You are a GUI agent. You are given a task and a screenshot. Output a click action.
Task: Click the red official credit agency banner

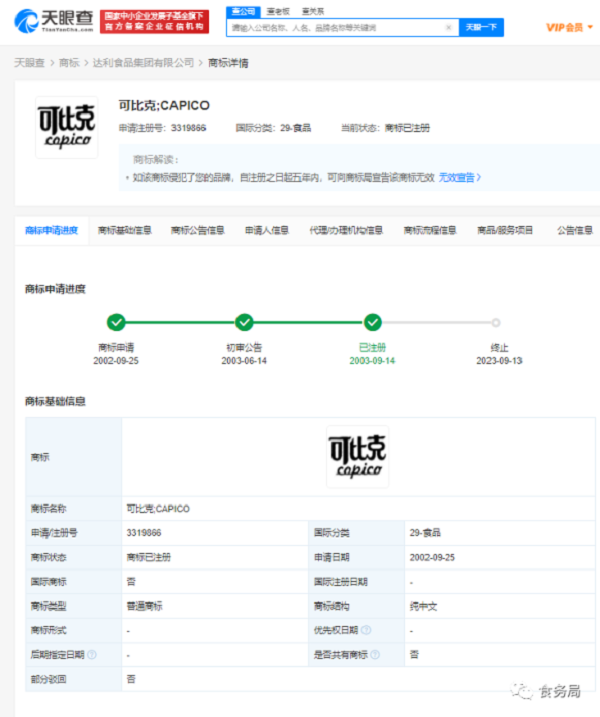[x=155, y=21]
